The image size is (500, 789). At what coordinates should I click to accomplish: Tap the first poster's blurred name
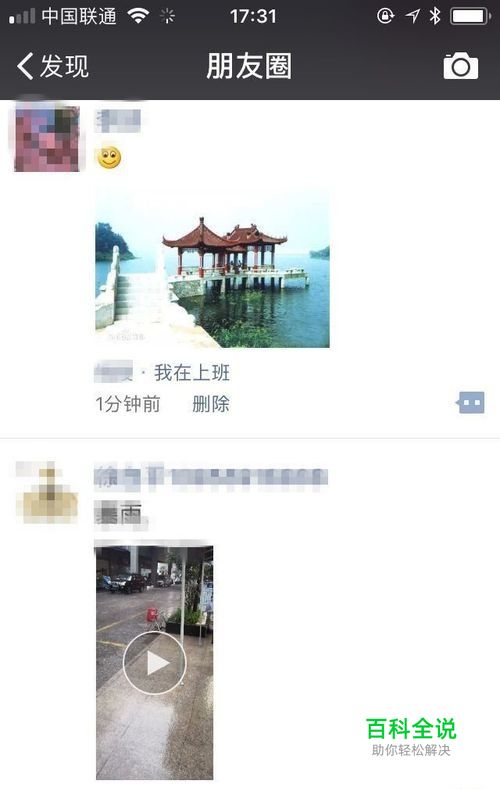118,121
